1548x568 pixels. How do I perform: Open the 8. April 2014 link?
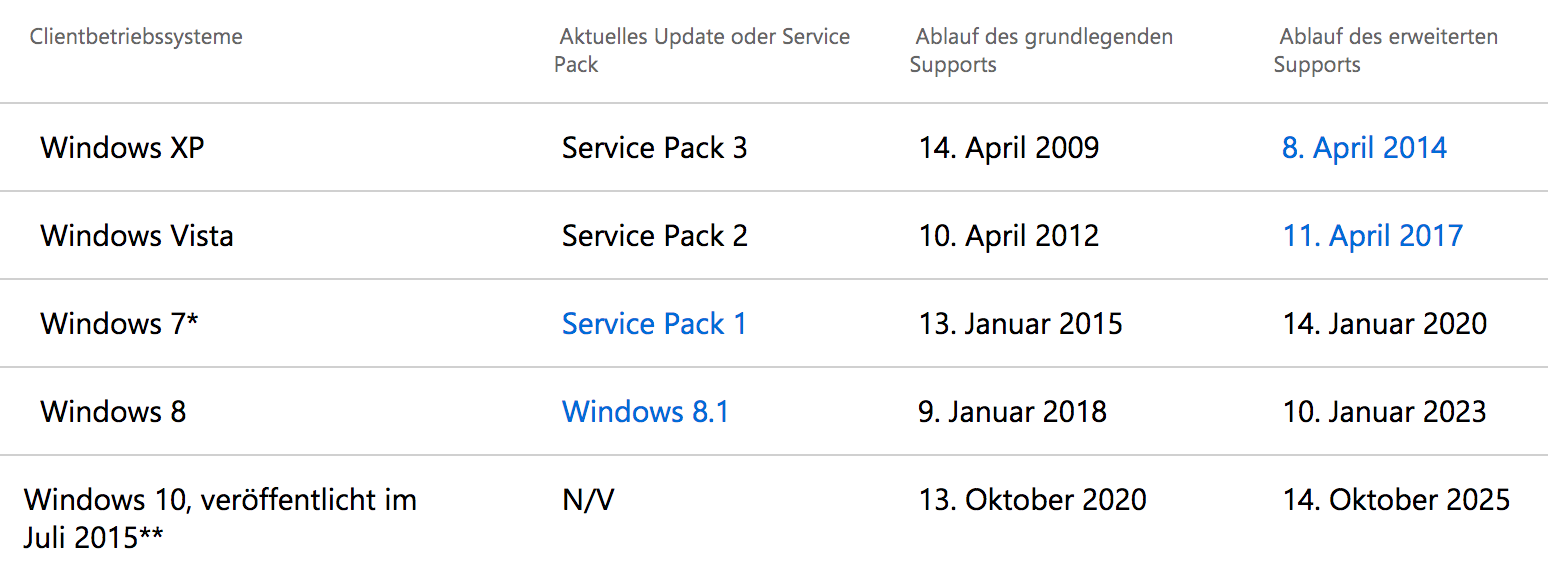tap(1364, 148)
